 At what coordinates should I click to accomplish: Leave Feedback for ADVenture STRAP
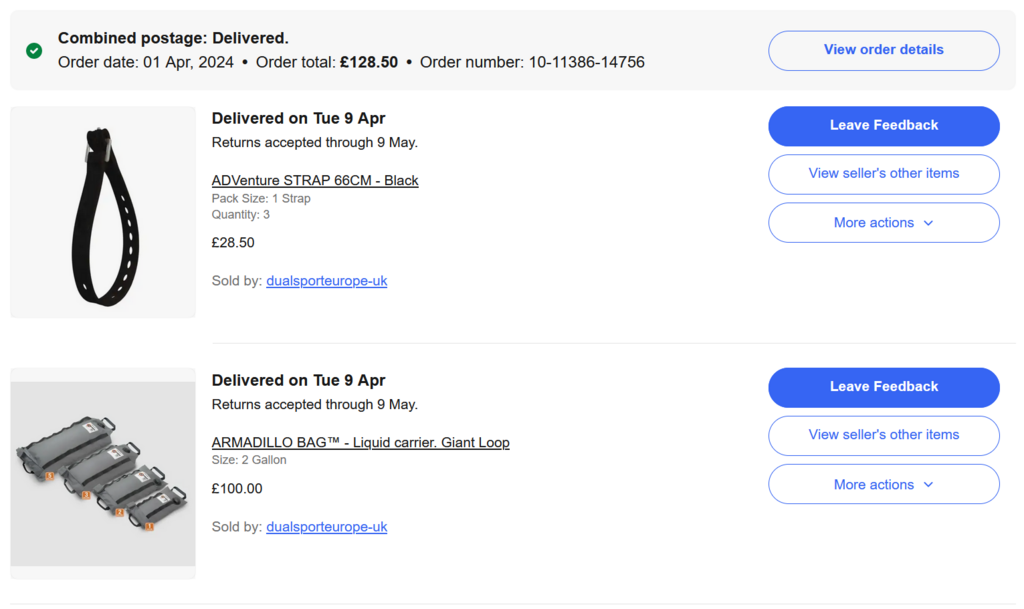(x=883, y=126)
